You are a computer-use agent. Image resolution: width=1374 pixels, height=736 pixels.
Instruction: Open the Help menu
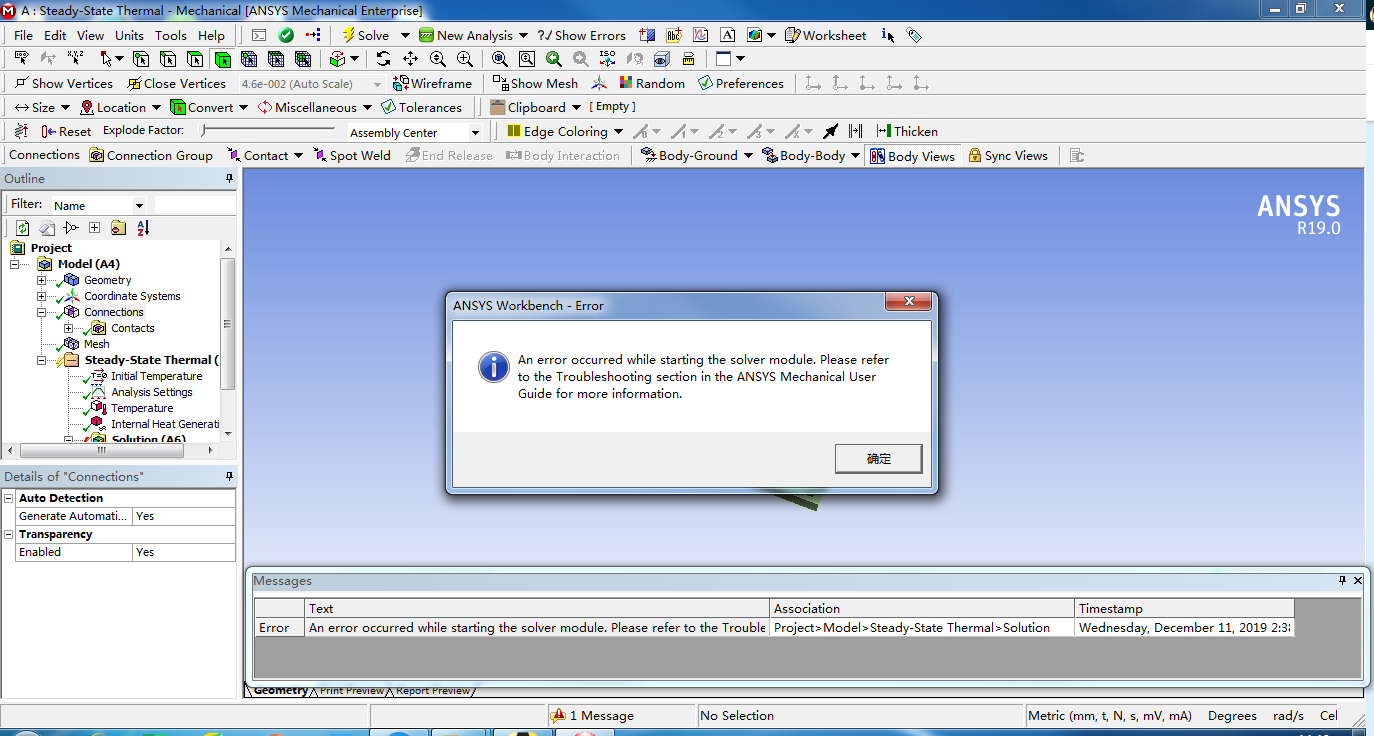point(211,35)
